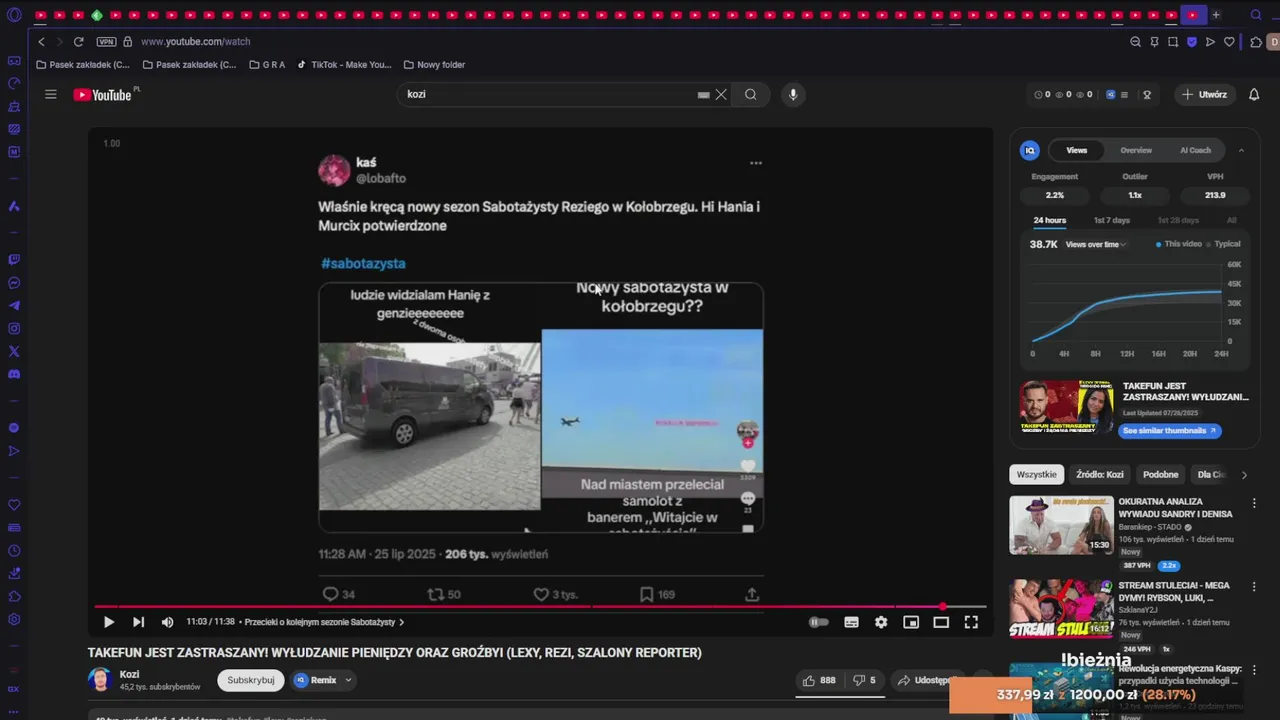Screen dimensions: 1280x720
Task: Choose the 24 hours range
Action: (x=1049, y=220)
